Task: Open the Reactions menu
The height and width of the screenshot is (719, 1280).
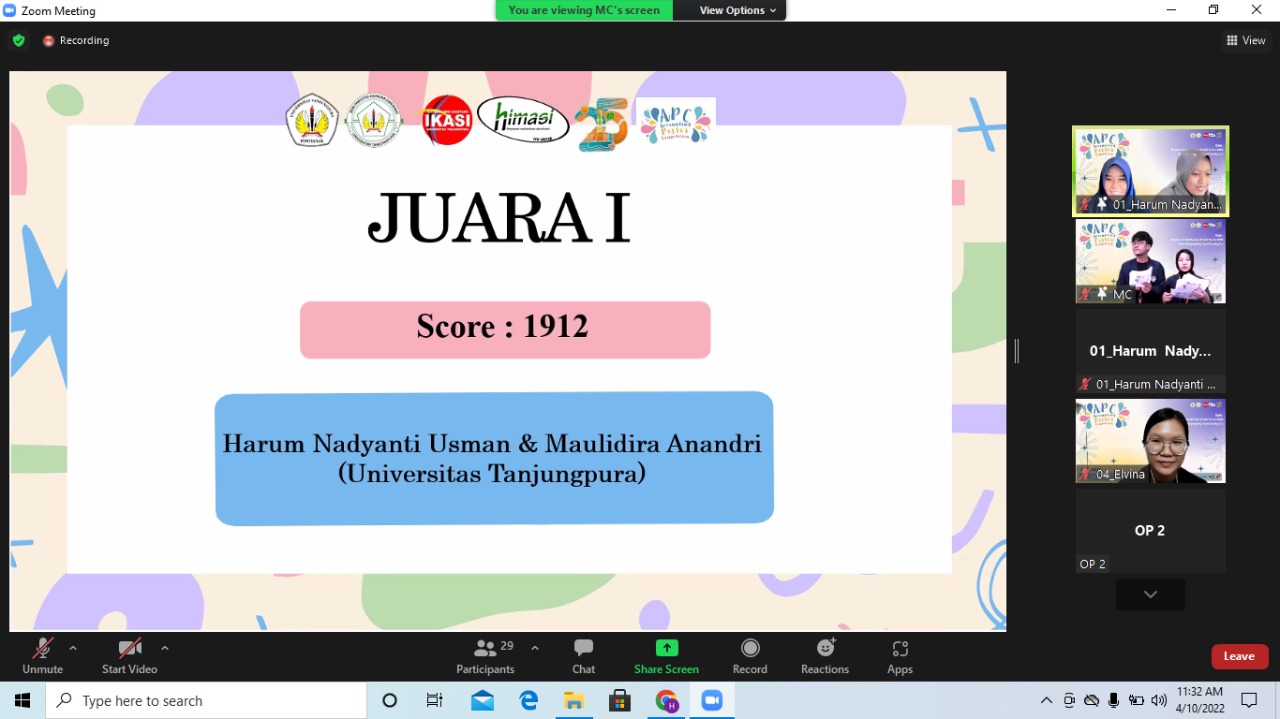Action: pyautogui.click(x=825, y=649)
